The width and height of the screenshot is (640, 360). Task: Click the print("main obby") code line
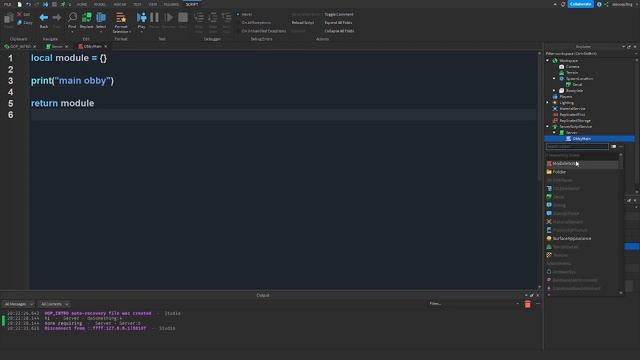point(72,81)
